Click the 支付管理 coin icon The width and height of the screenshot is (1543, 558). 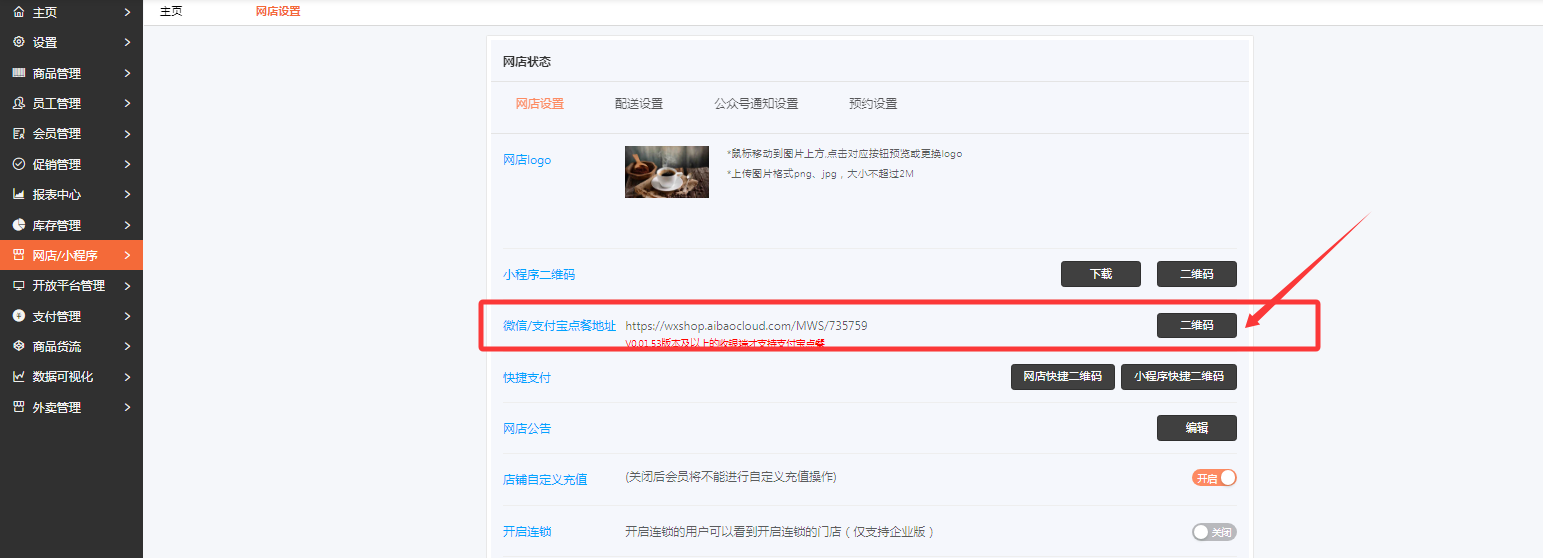click(x=18, y=316)
